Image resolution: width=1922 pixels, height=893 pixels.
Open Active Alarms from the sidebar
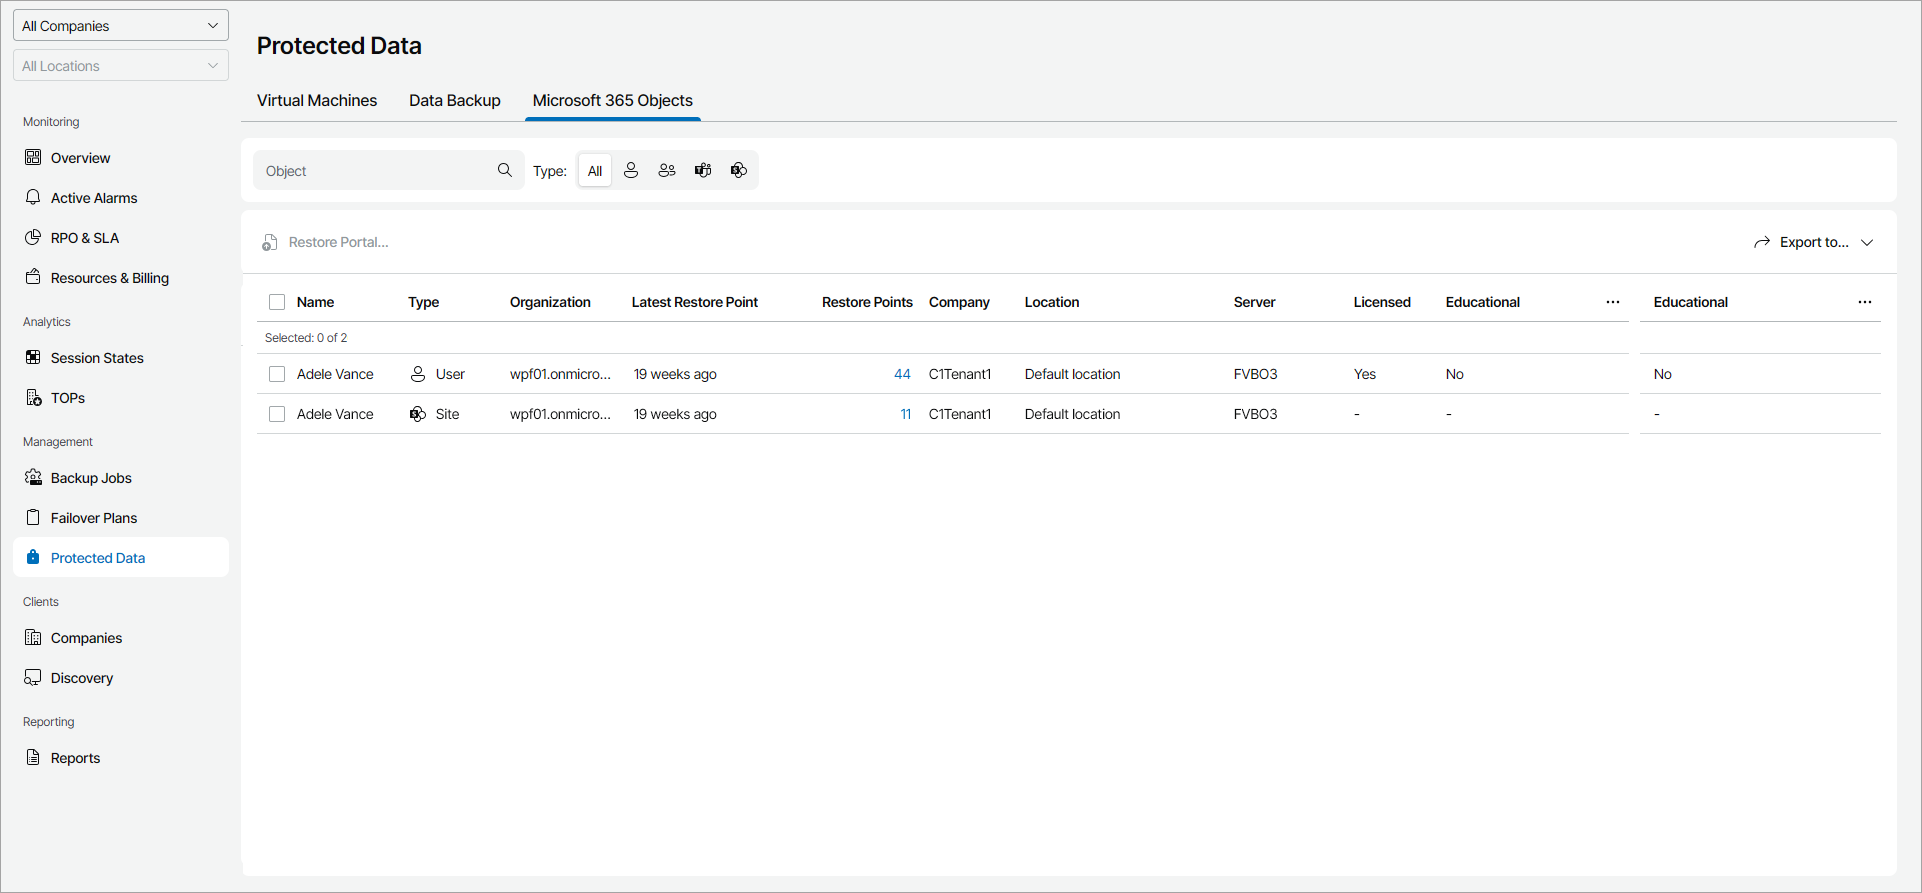94,198
